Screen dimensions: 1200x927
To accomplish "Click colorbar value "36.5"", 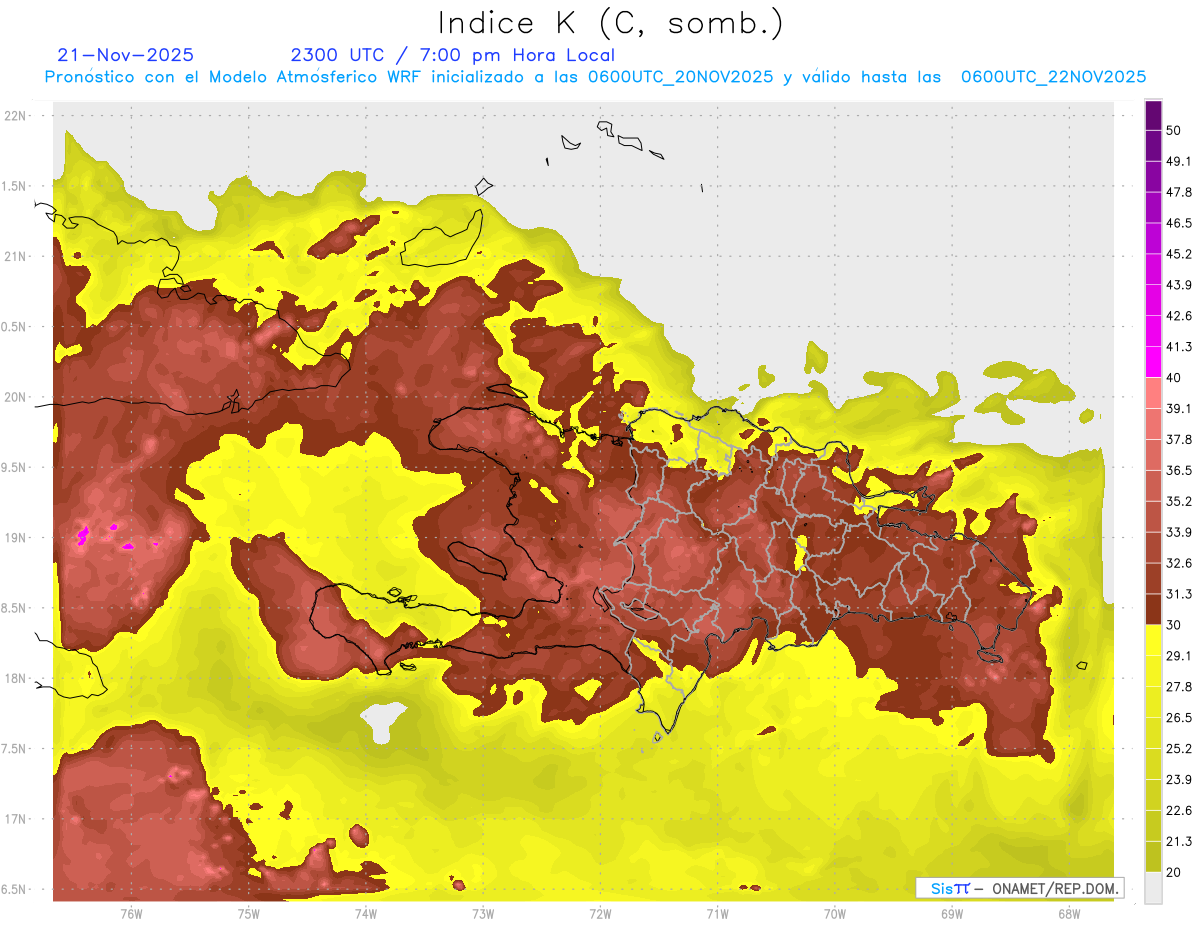I will point(1179,470).
